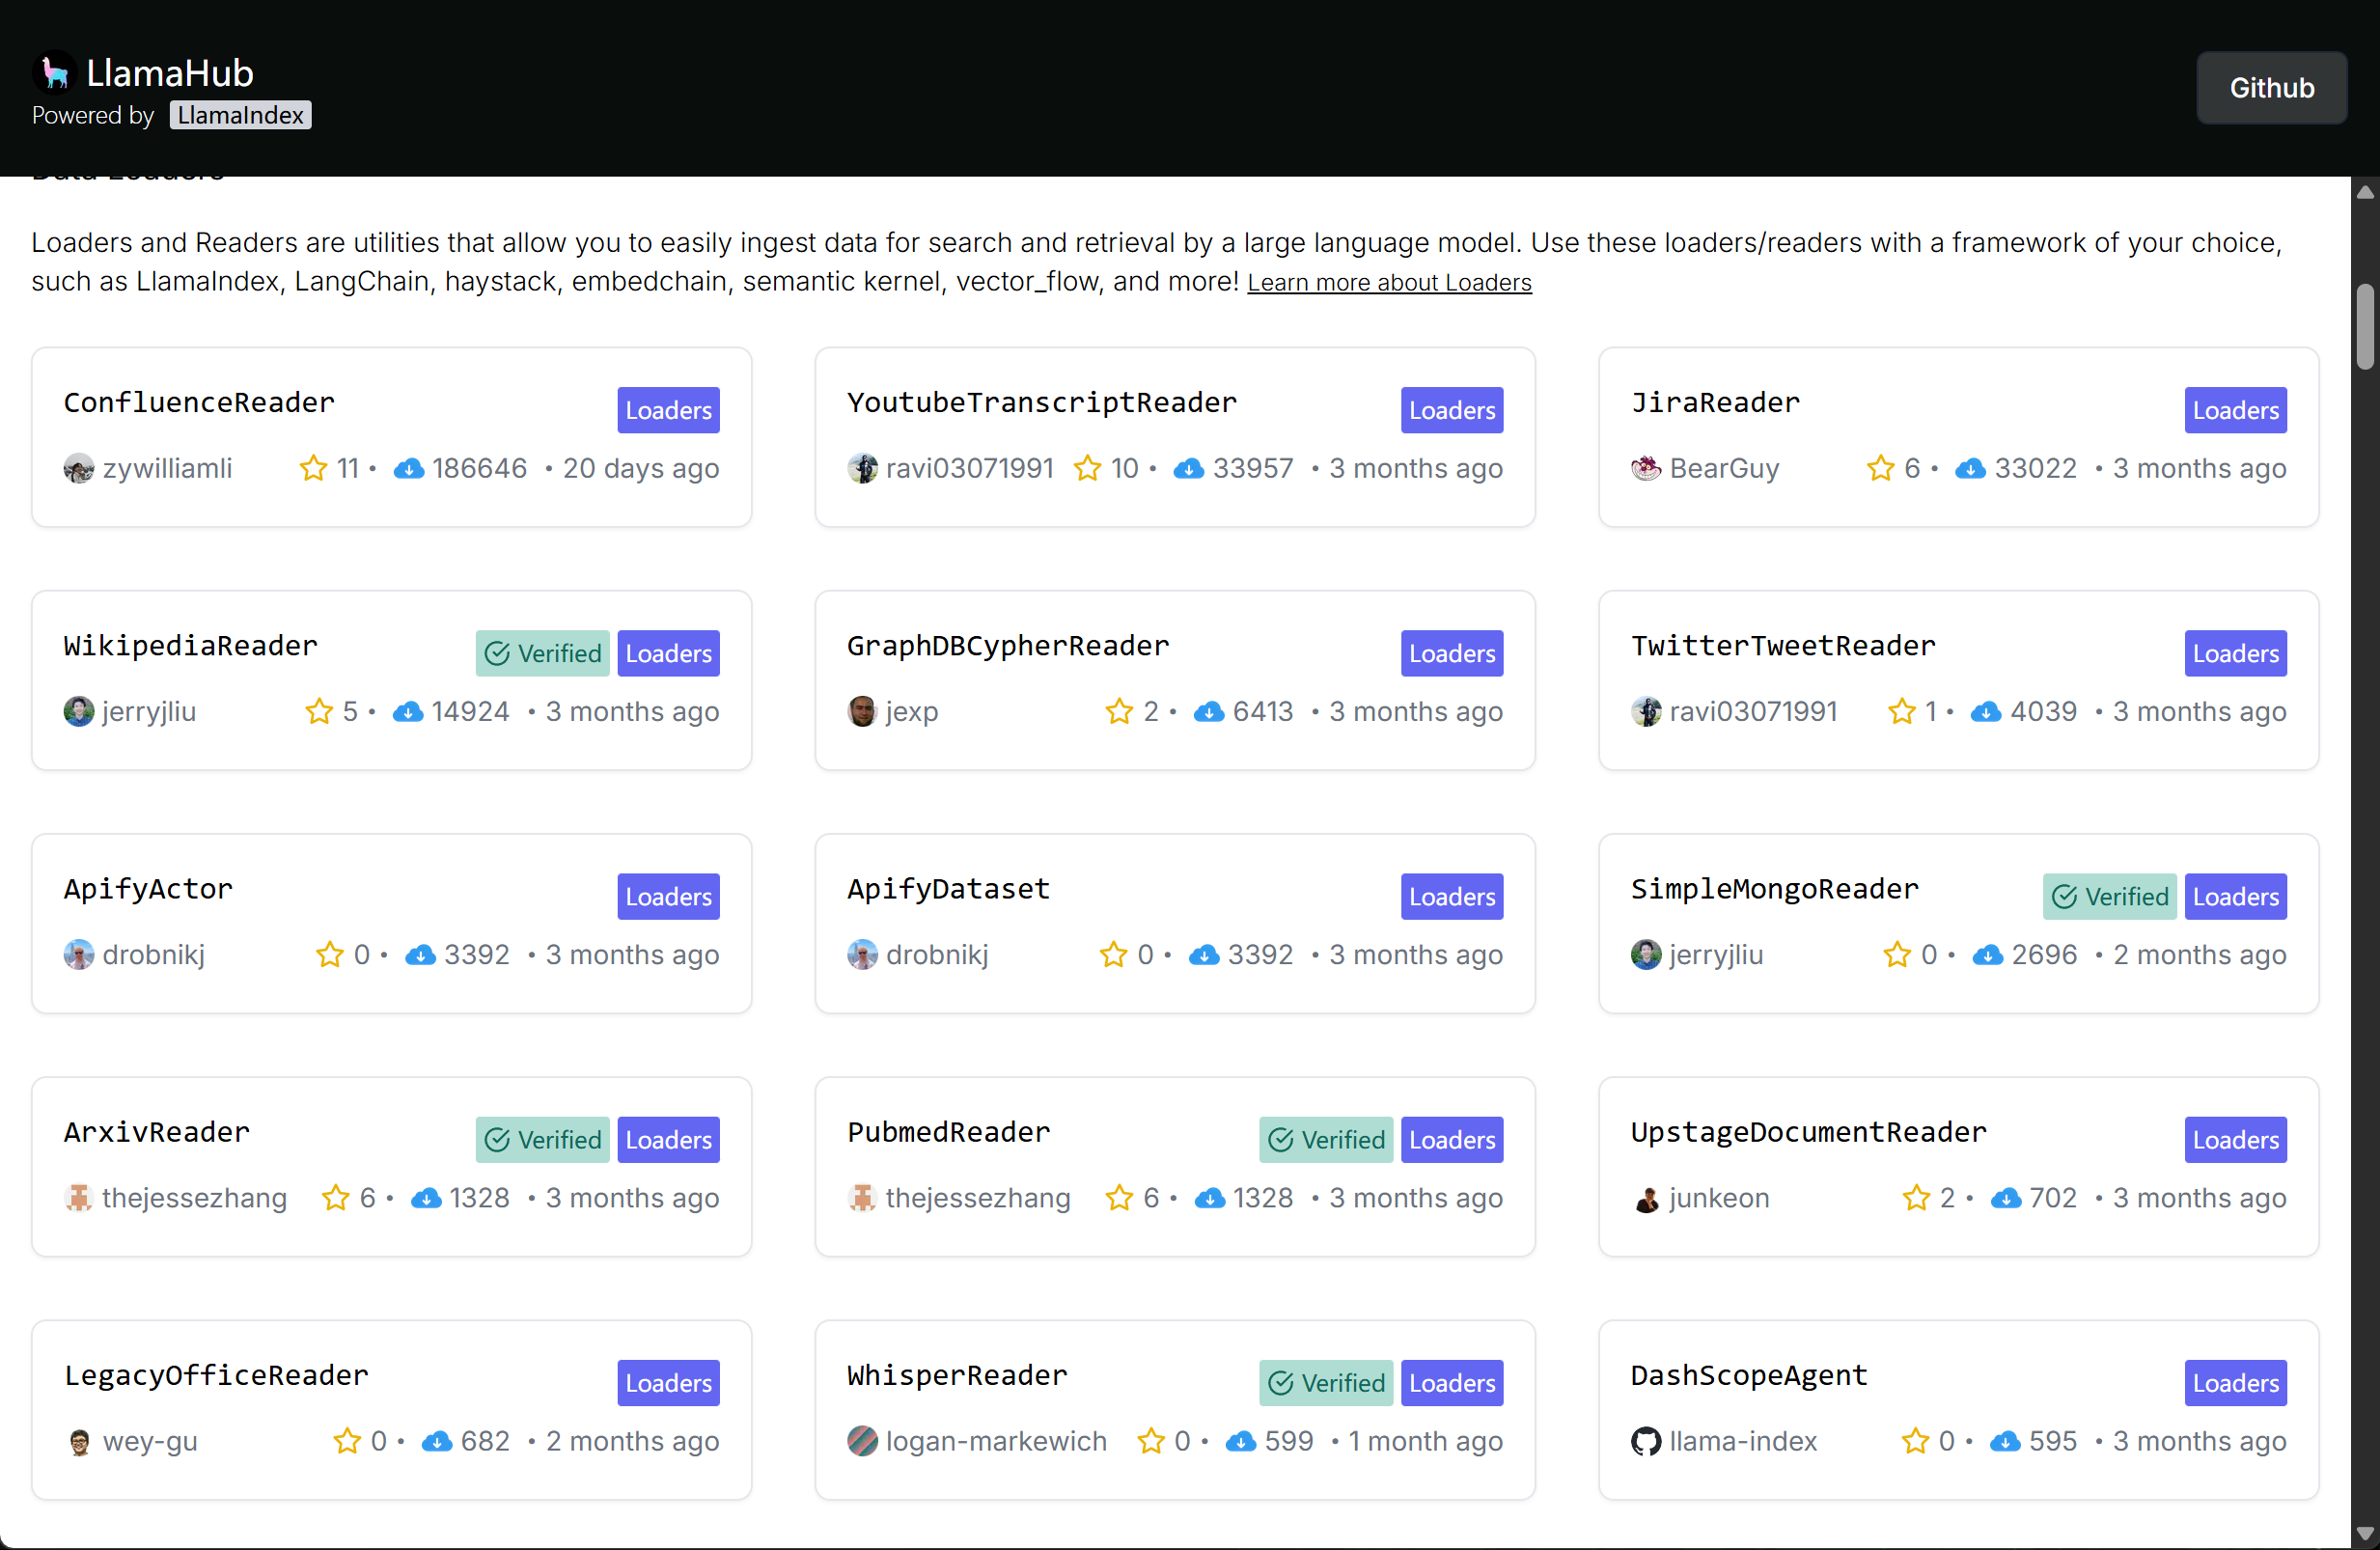Click drobnikj avatar on ApifyActor card
This screenshot has height=1550, width=2380.
coord(79,954)
